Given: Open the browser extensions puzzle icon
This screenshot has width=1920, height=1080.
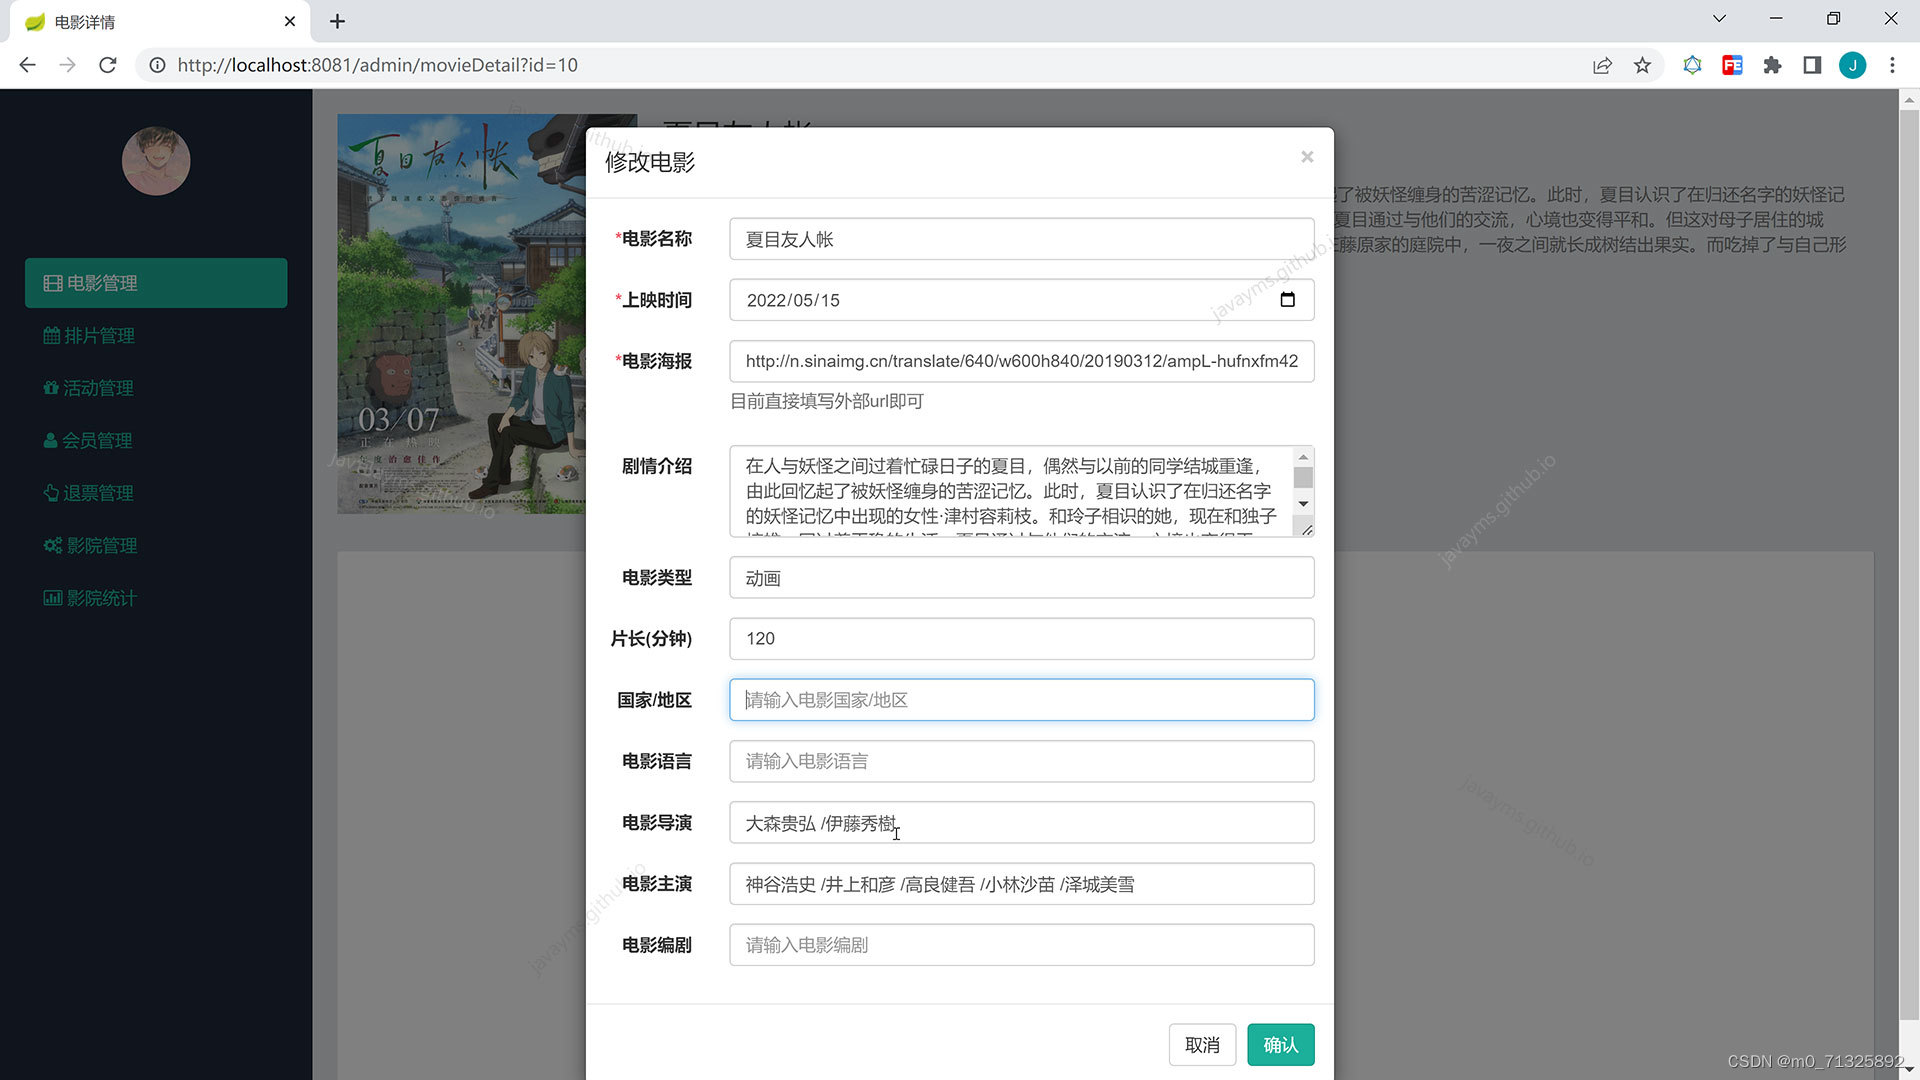Looking at the screenshot, I should (1772, 65).
